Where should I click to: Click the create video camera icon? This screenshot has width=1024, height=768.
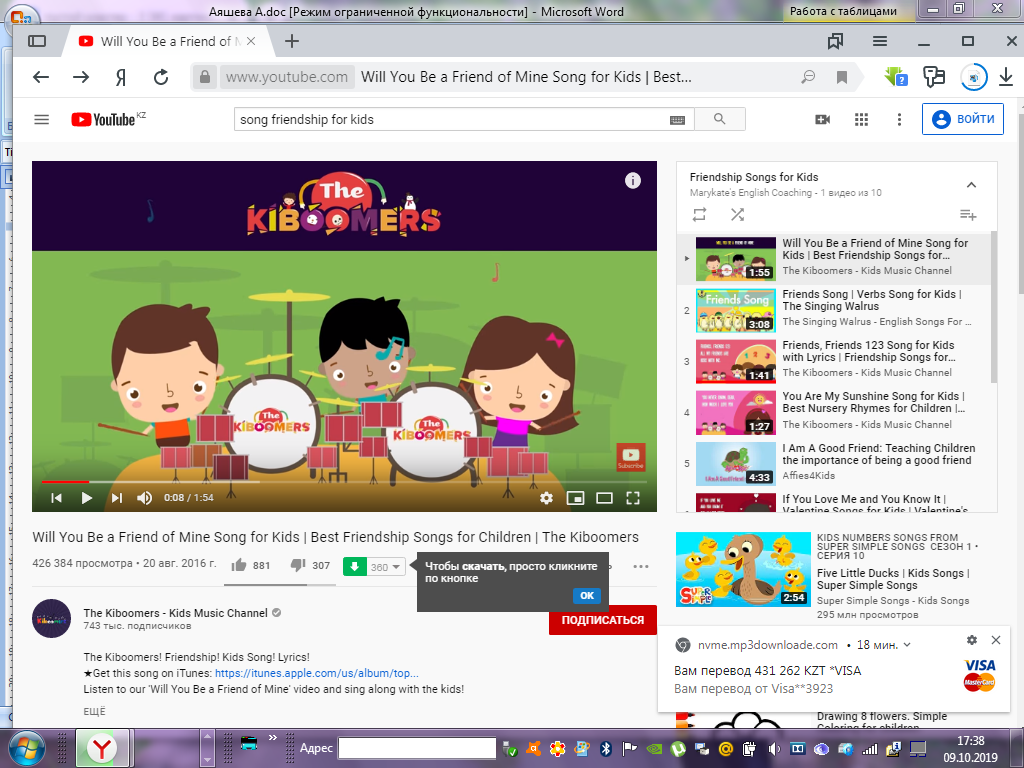823,120
